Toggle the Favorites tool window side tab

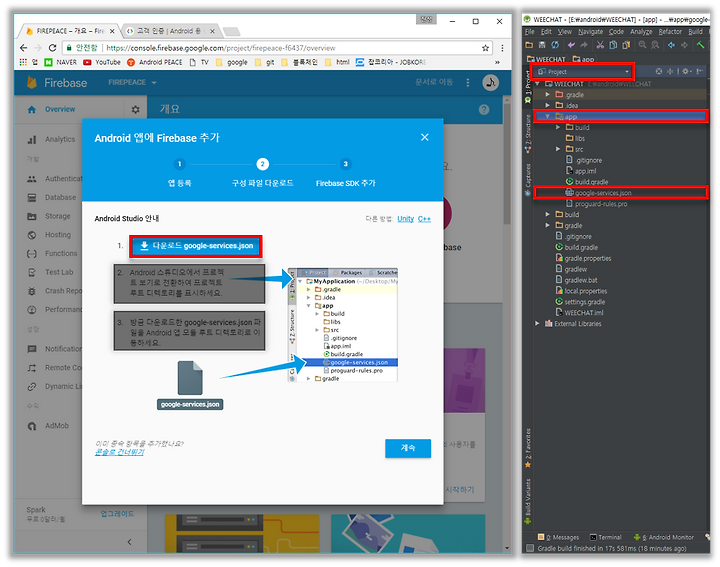coord(528,447)
